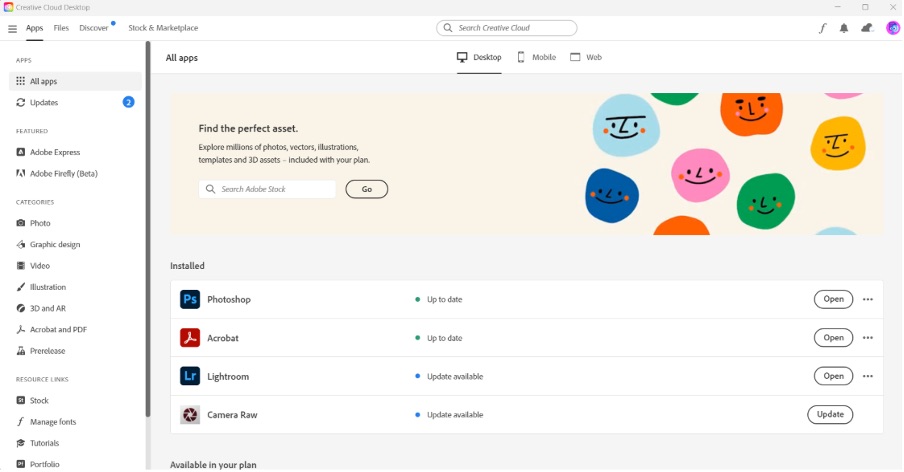Click the fonts icon in top bar
Image resolution: width=904 pixels, height=472 pixels.
[822, 28]
